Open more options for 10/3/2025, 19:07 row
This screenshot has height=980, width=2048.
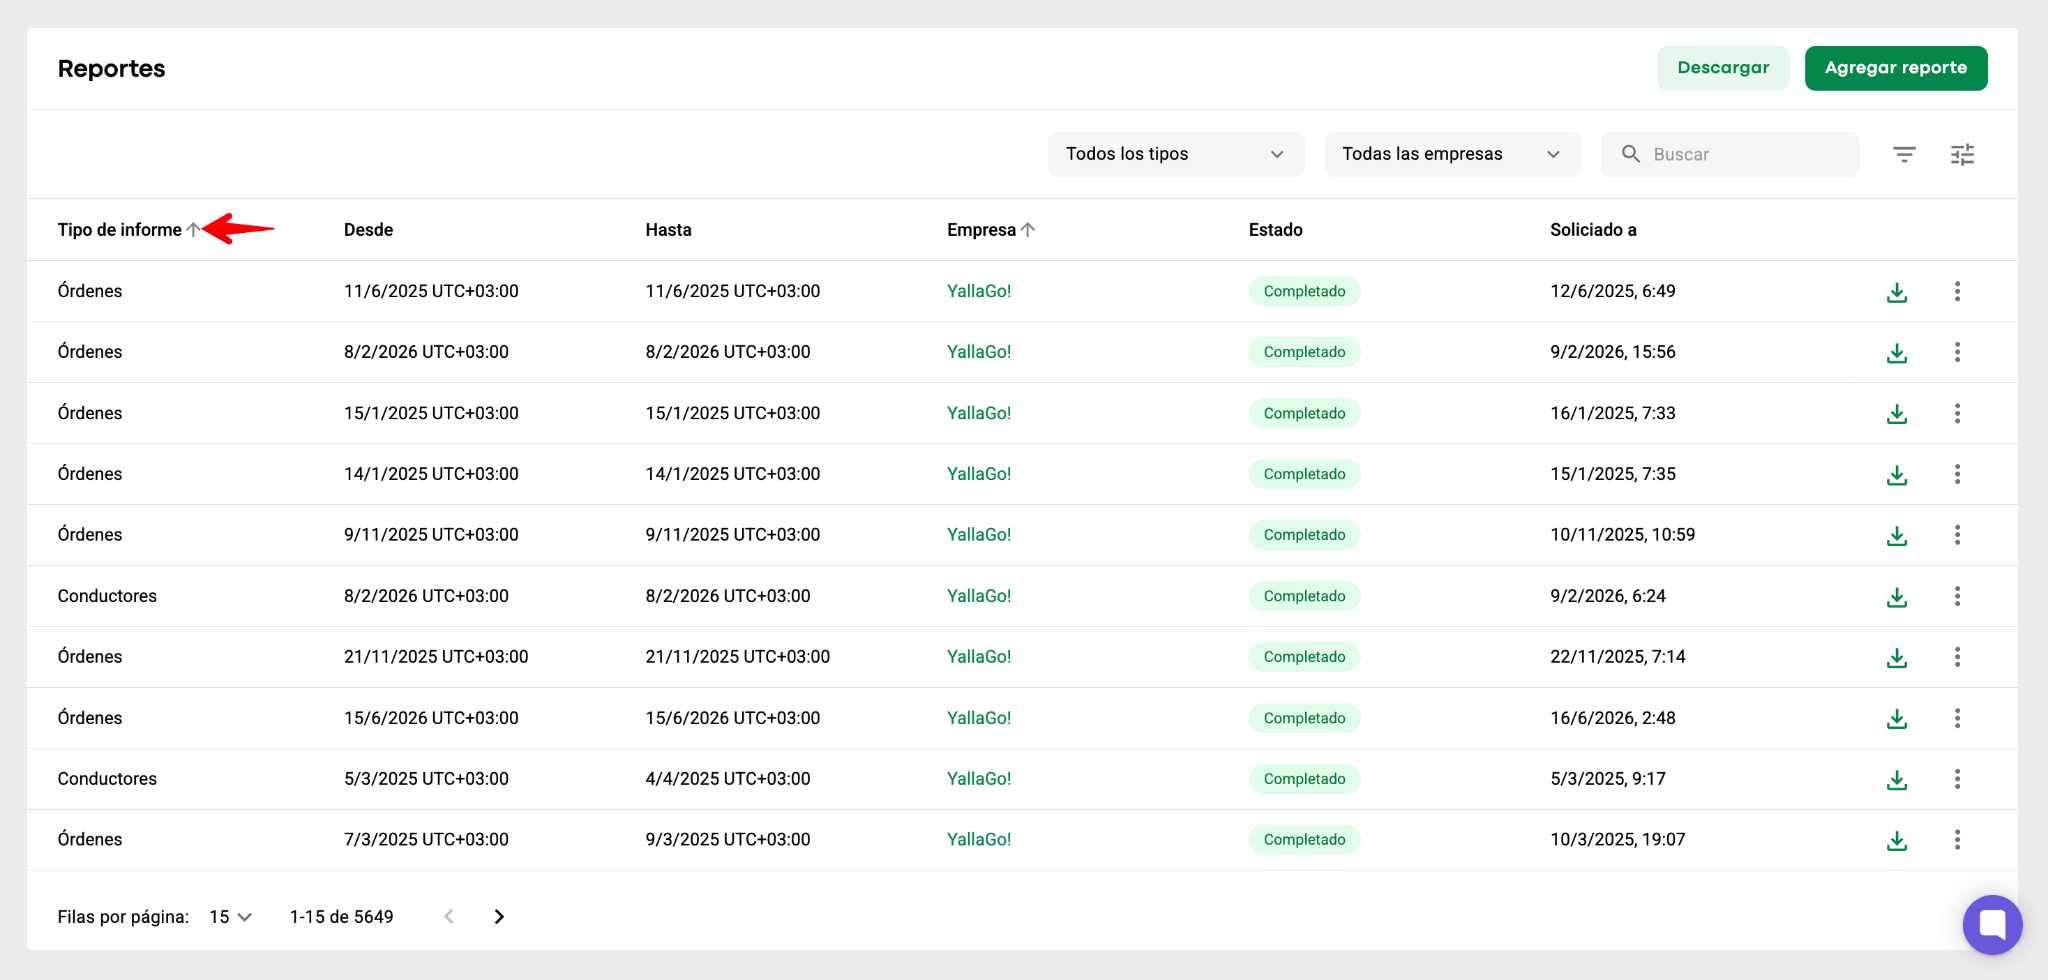coord(1957,840)
